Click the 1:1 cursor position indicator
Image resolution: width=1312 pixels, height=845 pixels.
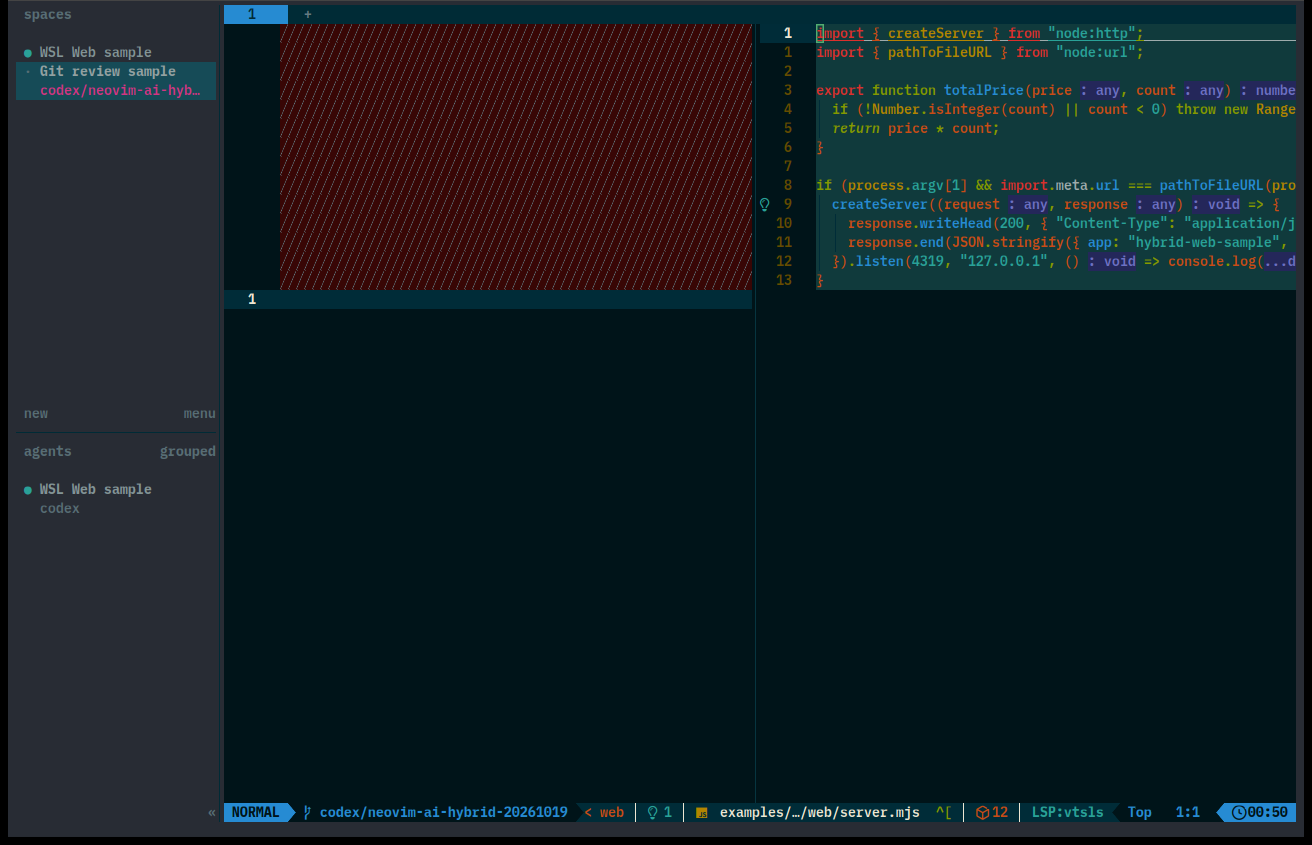pos(1188,812)
